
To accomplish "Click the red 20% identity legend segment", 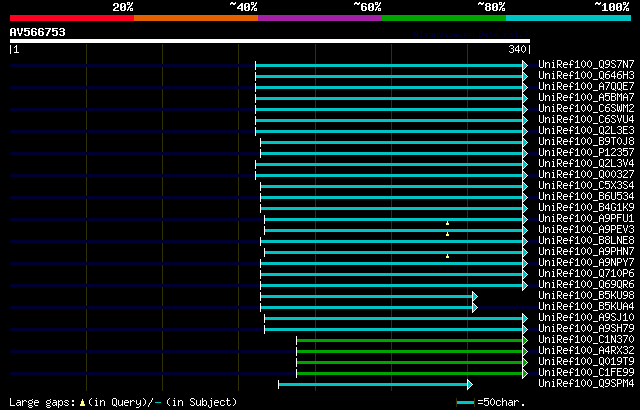I will coord(72,18).
